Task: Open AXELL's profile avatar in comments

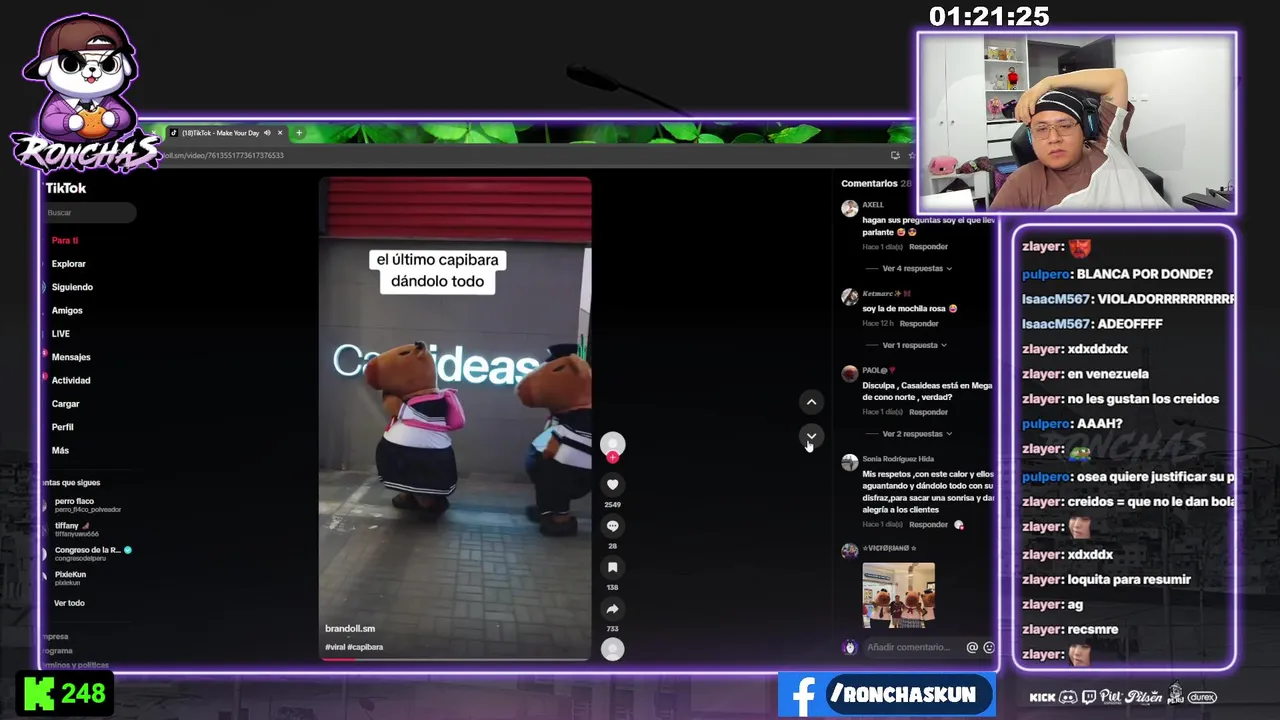Action: (x=849, y=208)
